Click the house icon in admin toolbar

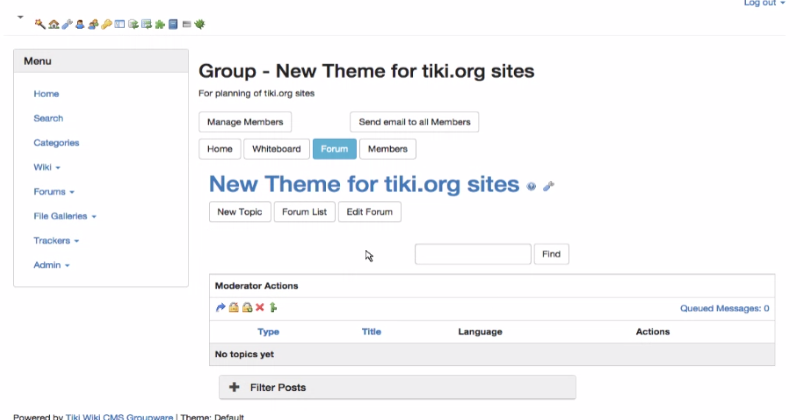(x=54, y=24)
